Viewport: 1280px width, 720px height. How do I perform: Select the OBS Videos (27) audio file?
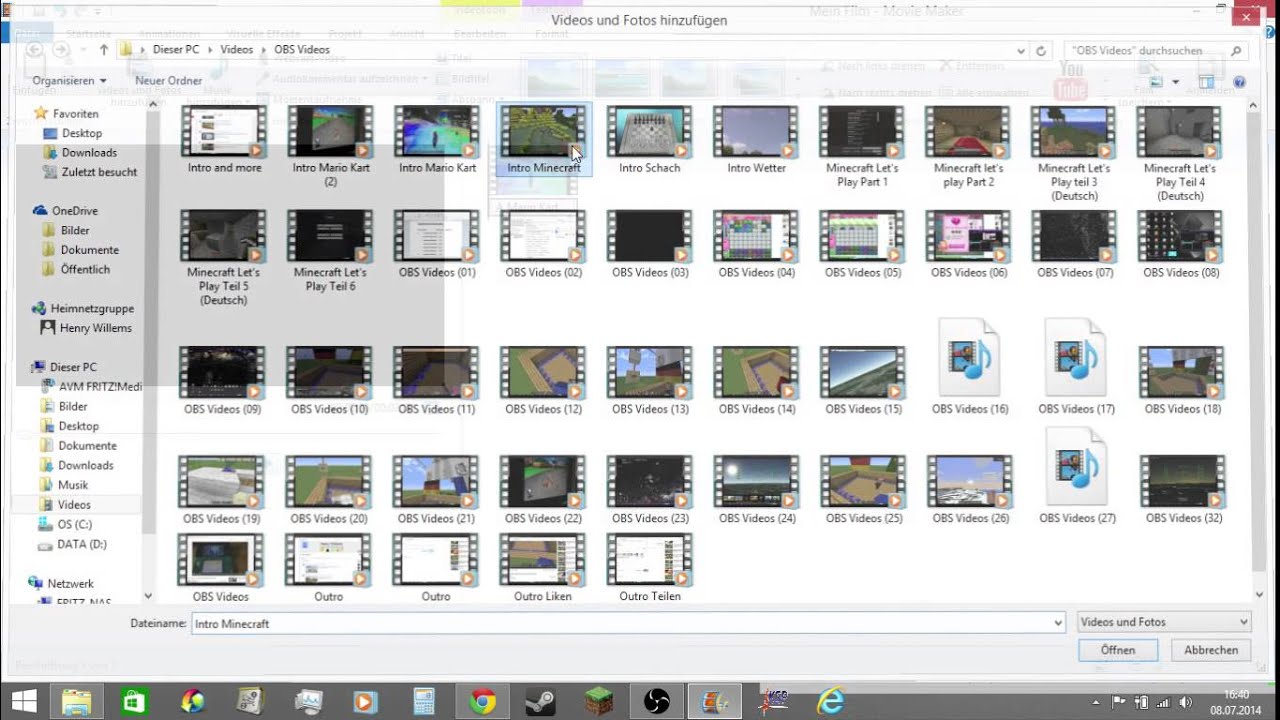1077,475
